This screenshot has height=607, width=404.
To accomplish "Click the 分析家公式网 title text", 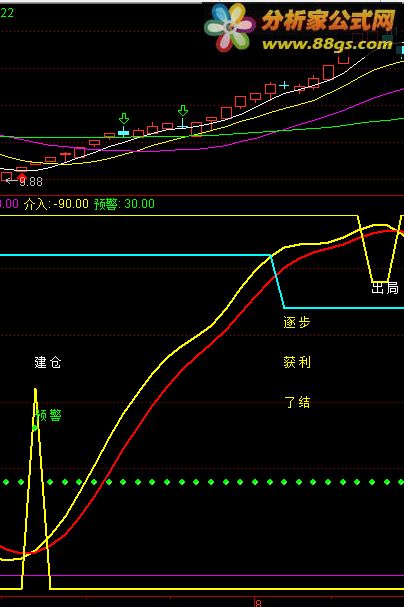I will pos(328,21).
